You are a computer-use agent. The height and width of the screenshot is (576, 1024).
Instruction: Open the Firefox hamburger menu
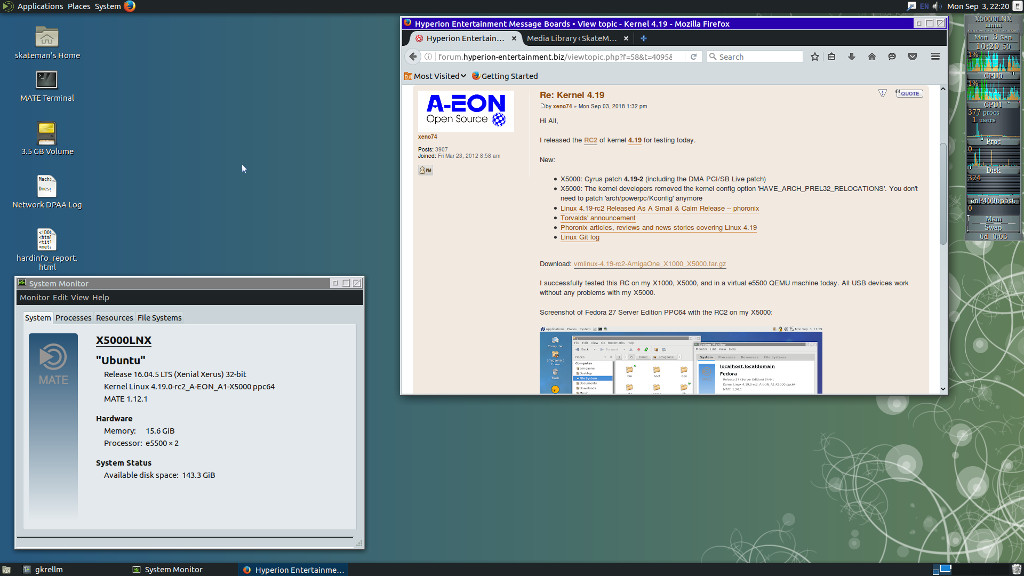[935, 57]
